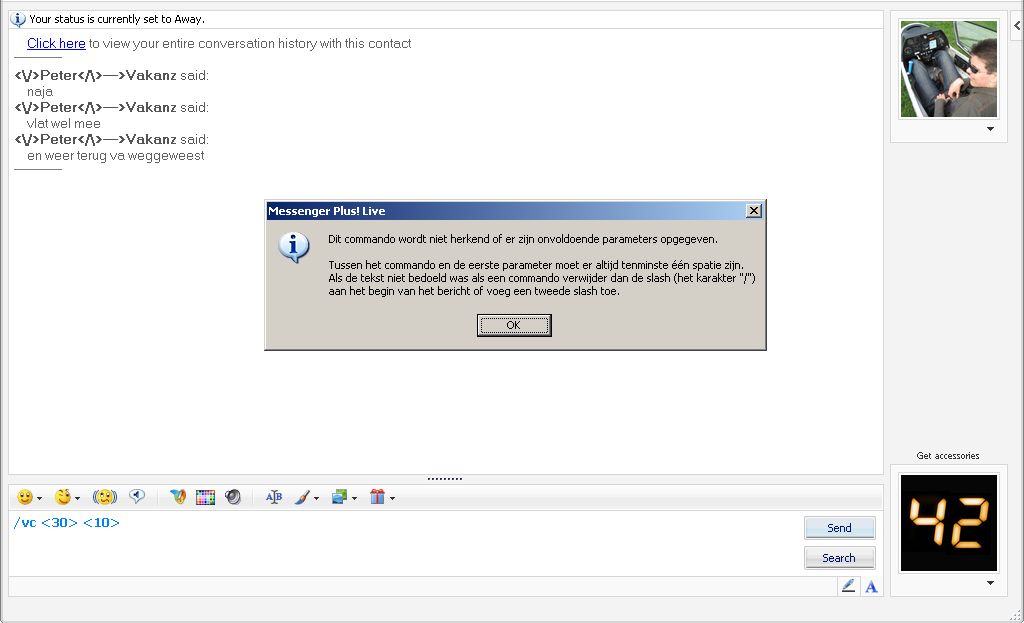The height and width of the screenshot is (623, 1024).
Task: Expand the share photos dropdown arrow
Action: coord(355,498)
